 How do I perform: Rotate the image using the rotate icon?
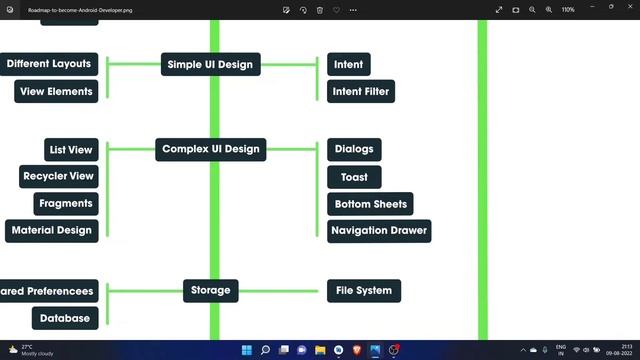[x=303, y=10]
